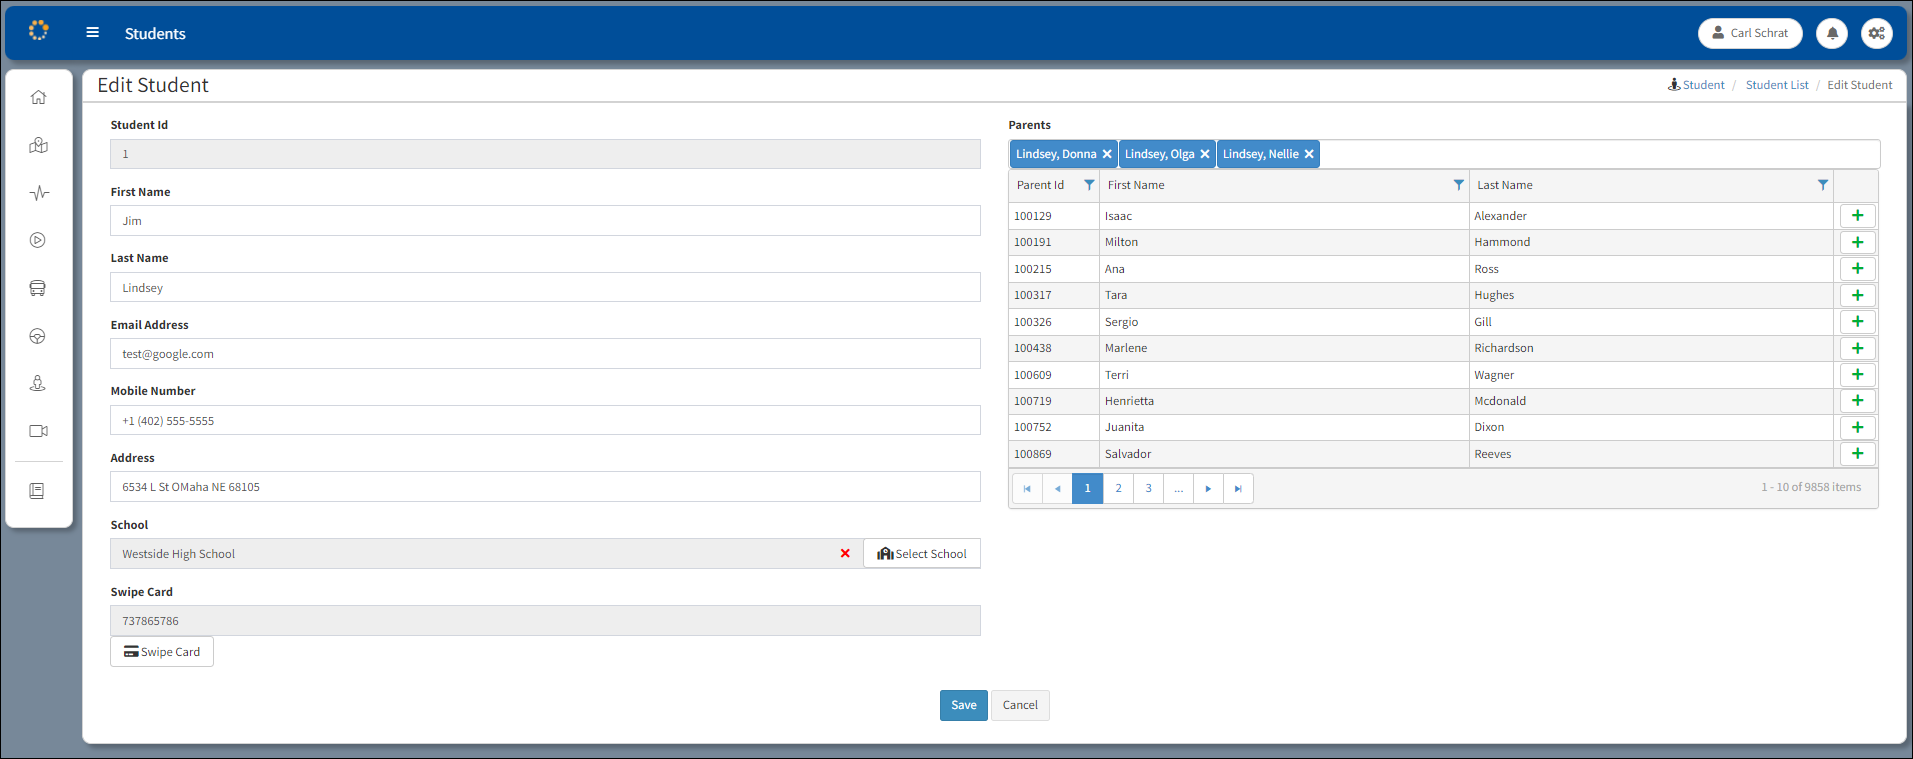Remove parent tag Lindsey, Olga
This screenshot has height=759, width=1913.
[1205, 154]
